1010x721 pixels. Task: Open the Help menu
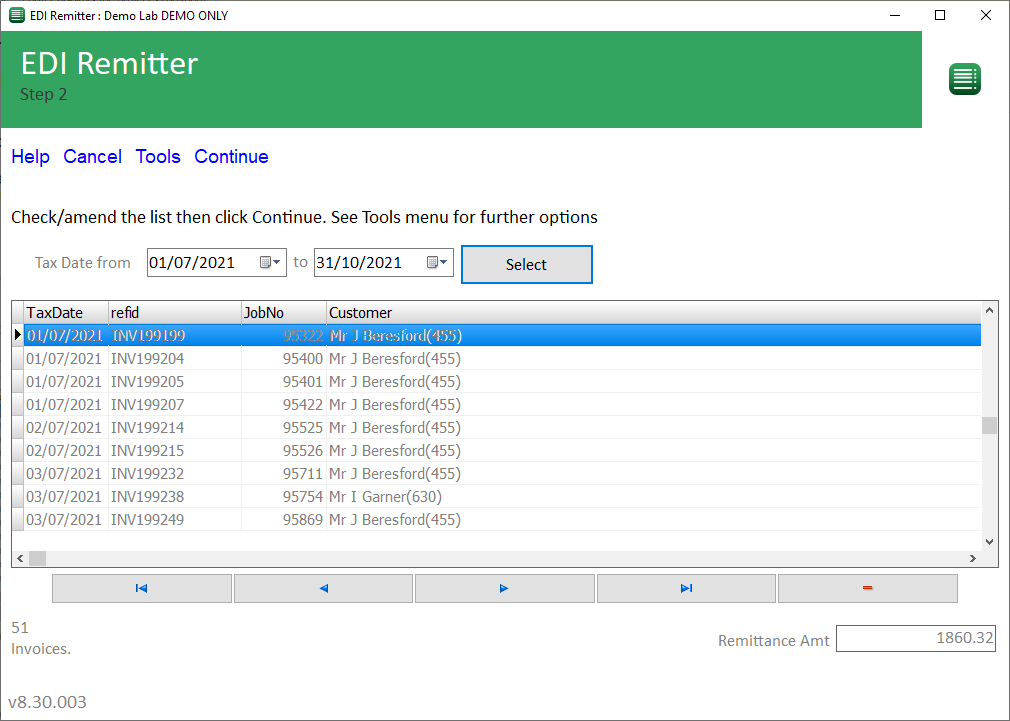[x=30, y=157]
